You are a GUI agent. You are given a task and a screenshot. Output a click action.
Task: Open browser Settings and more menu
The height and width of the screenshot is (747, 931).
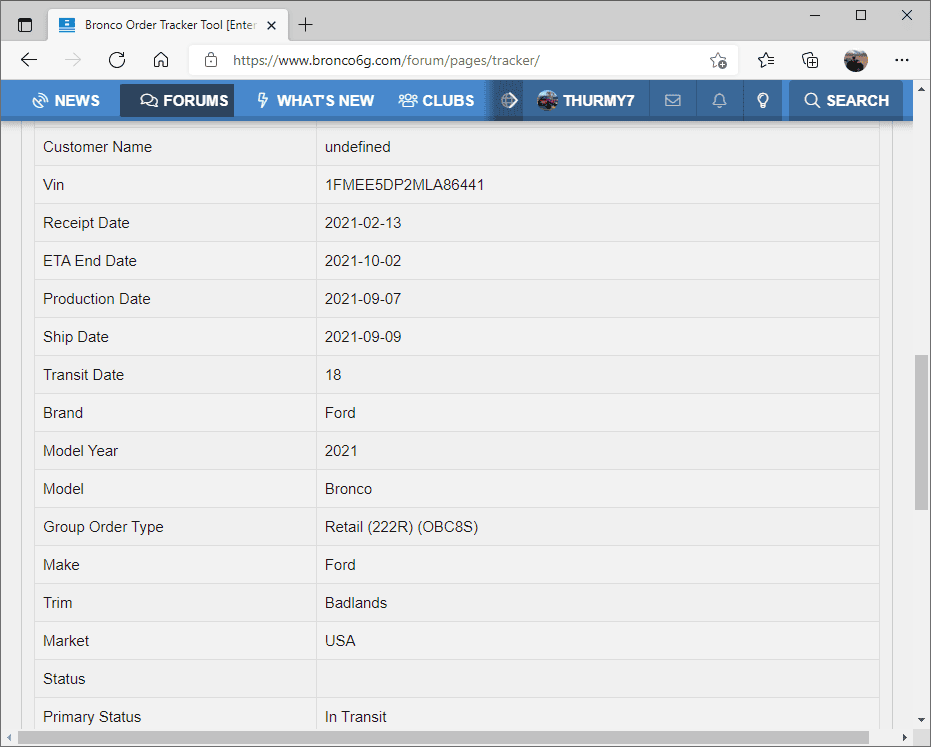click(x=901, y=60)
